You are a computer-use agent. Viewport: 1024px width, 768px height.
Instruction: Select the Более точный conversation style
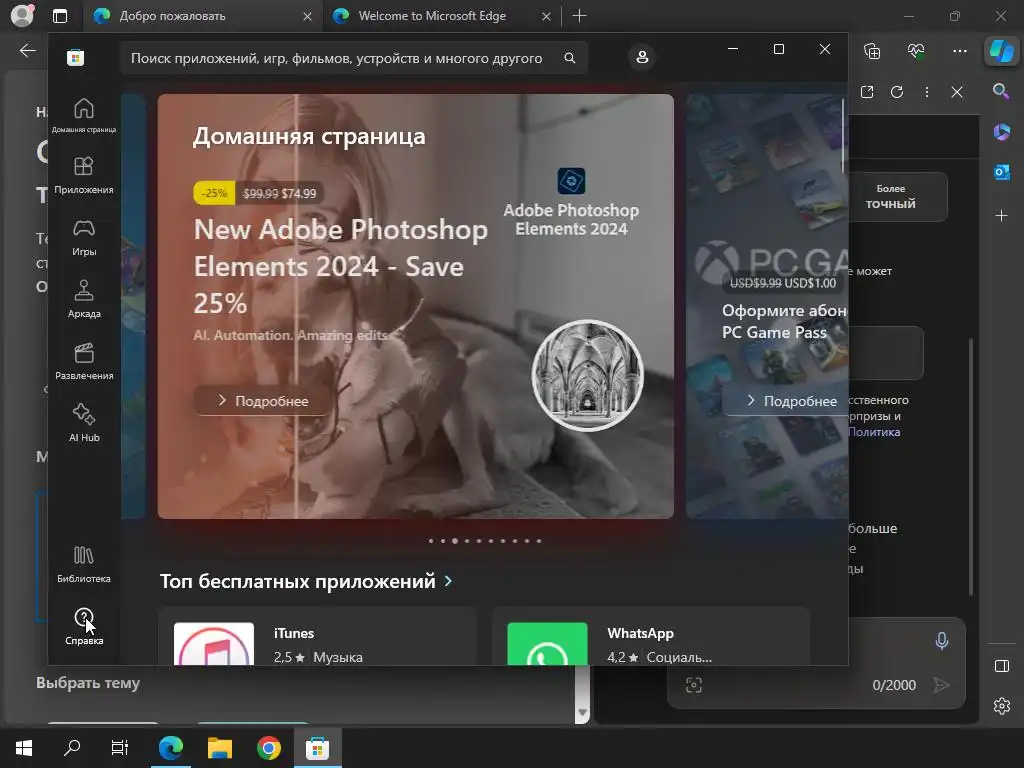pyautogui.click(x=897, y=197)
